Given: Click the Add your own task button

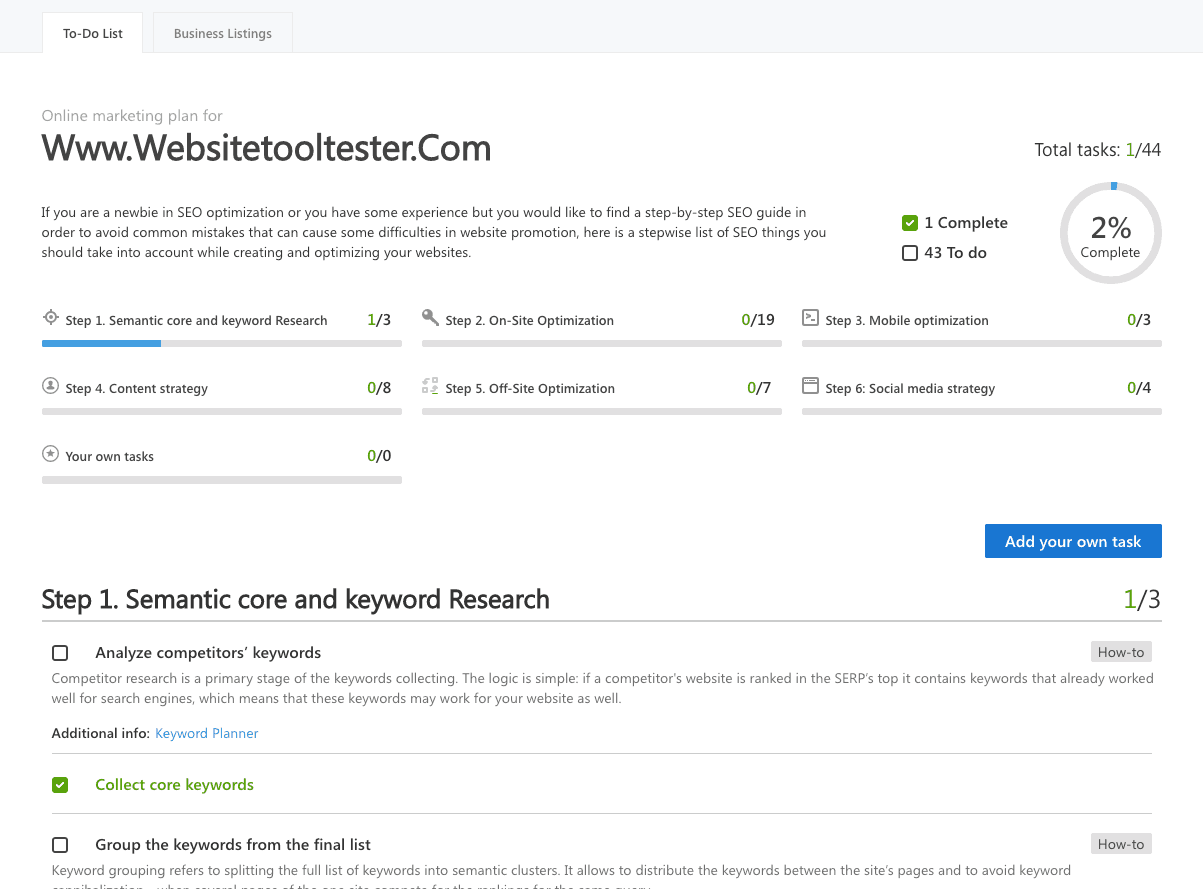Looking at the screenshot, I should (x=1073, y=541).
